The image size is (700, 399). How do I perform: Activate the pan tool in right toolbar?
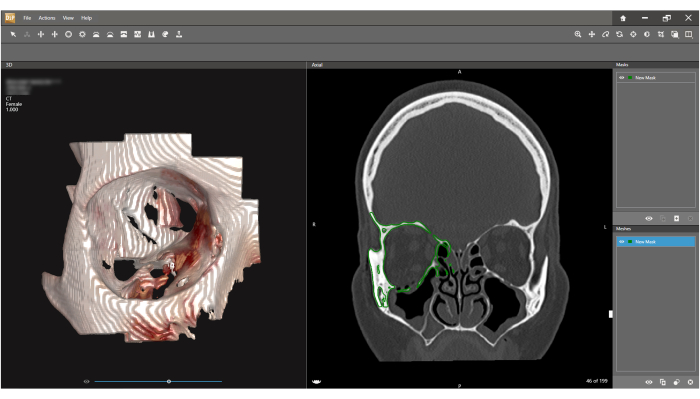tap(592, 34)
